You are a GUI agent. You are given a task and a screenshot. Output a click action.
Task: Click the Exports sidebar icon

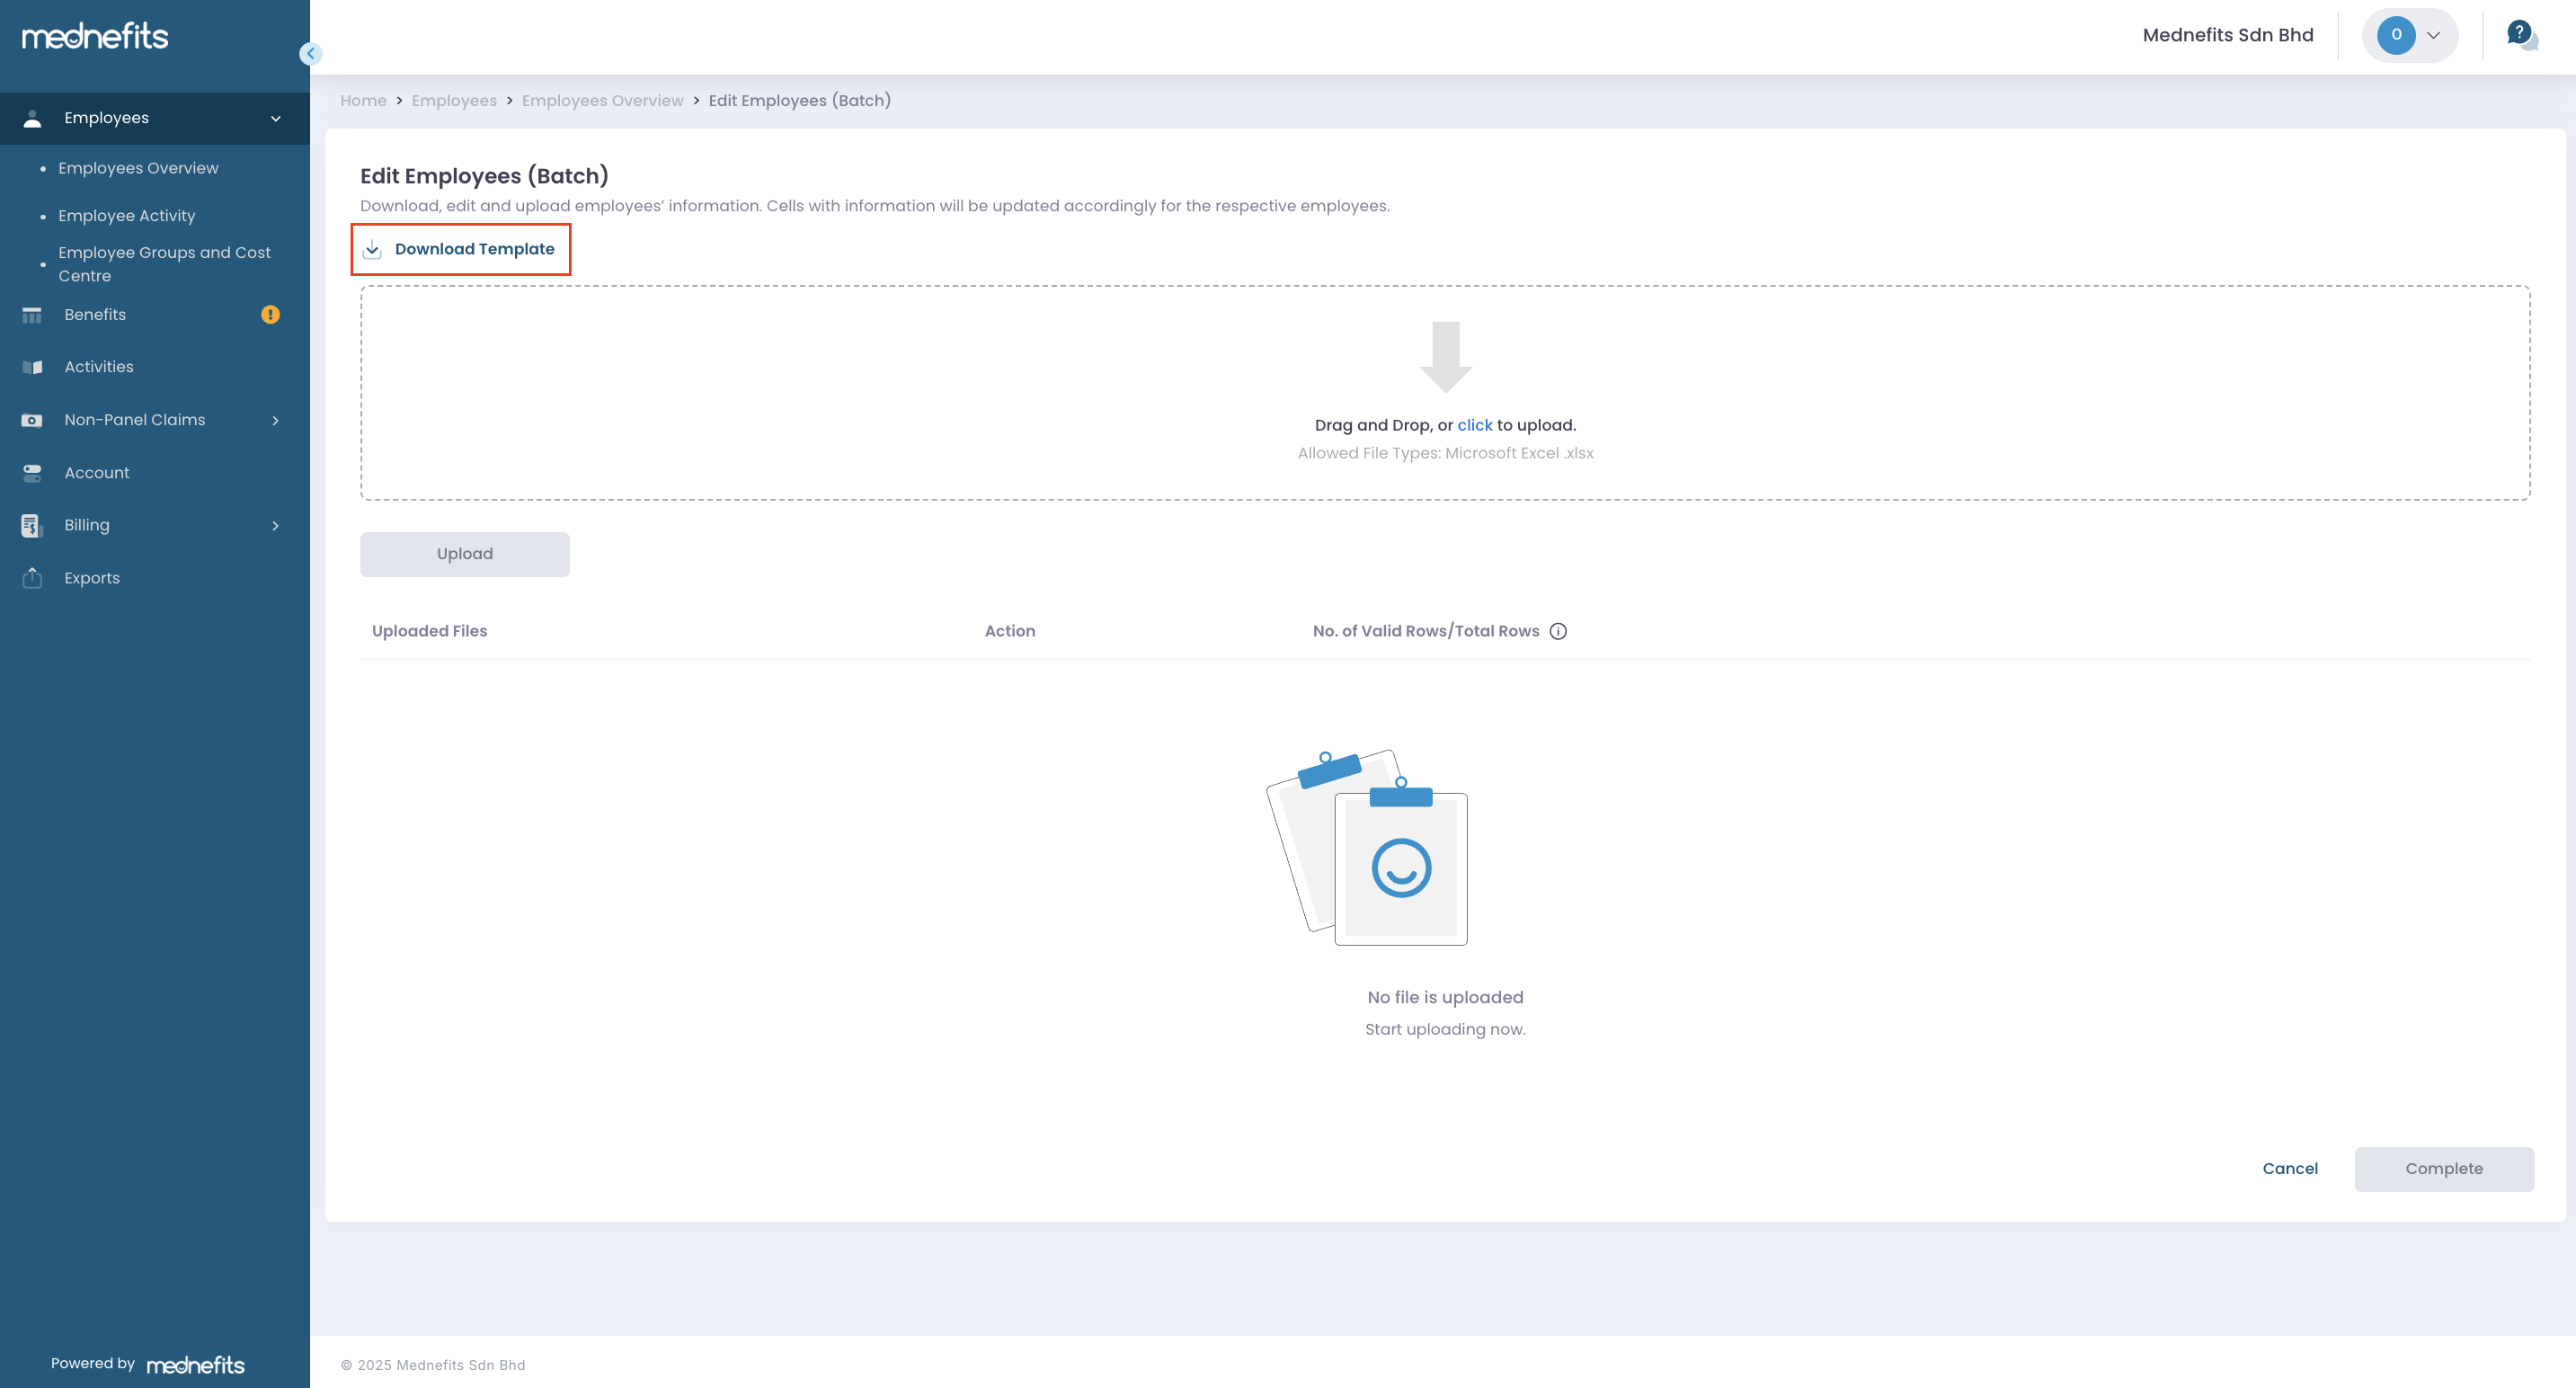32,578
